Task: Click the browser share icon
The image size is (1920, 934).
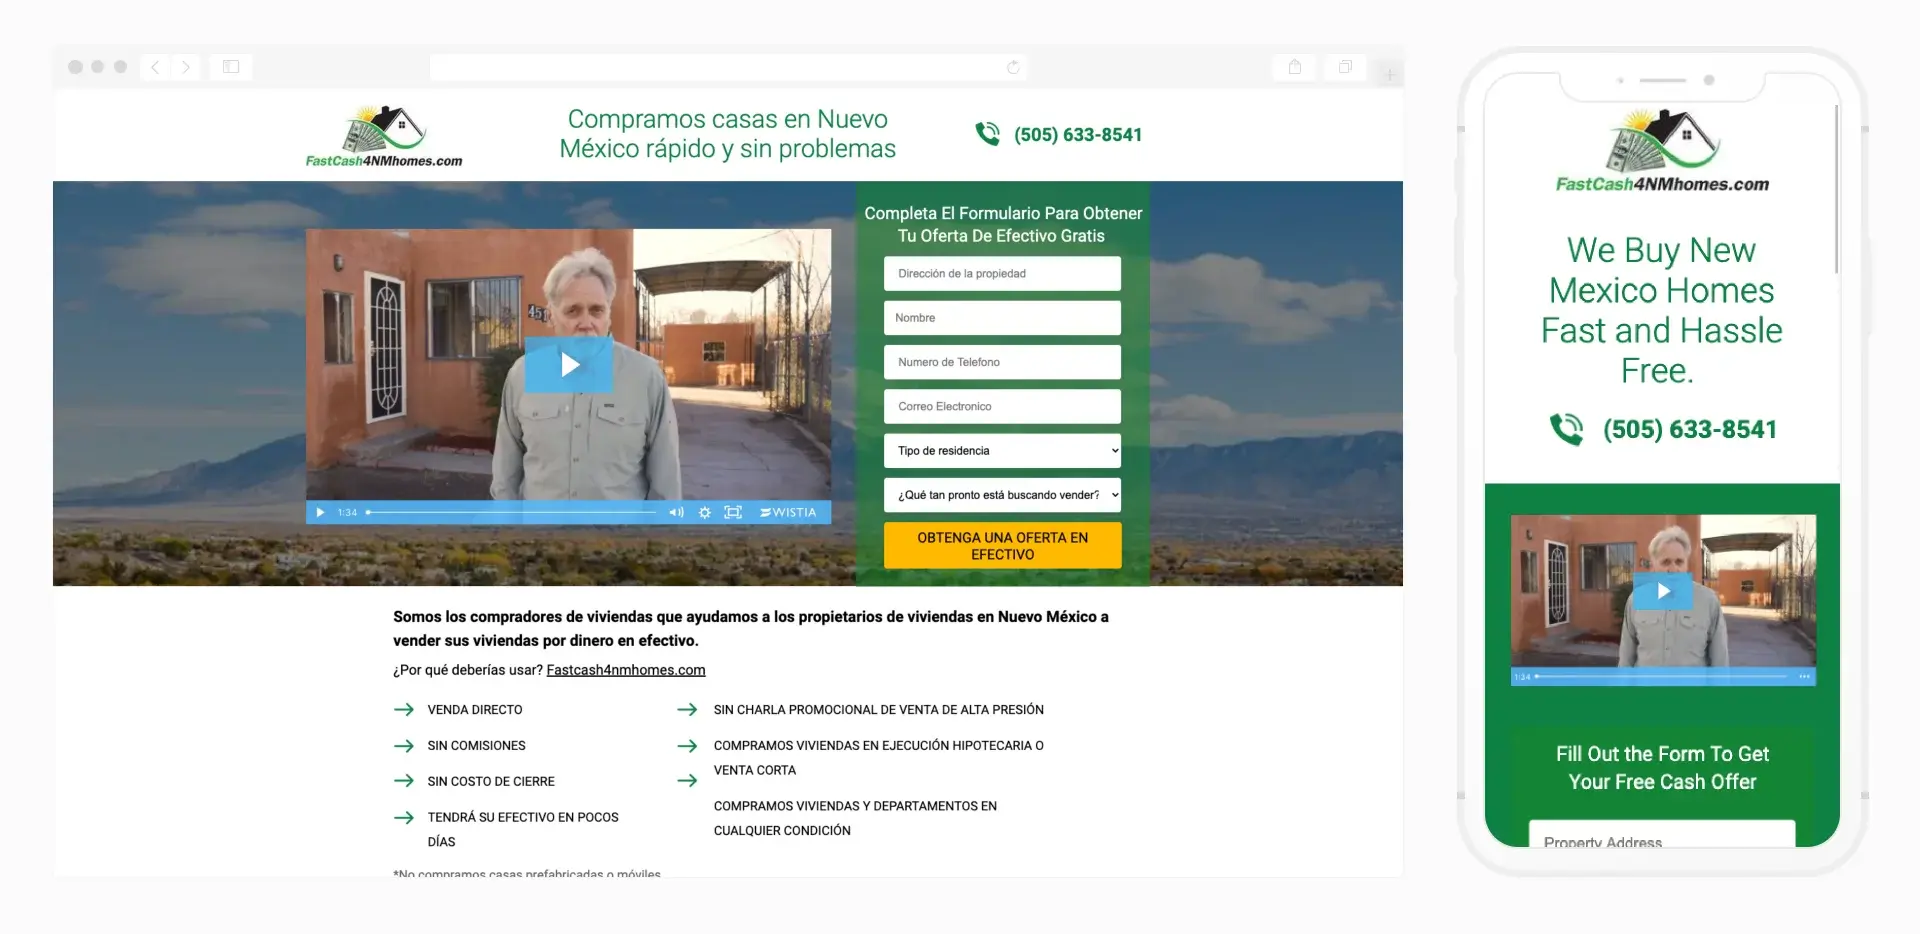Action: (1294, 67)
